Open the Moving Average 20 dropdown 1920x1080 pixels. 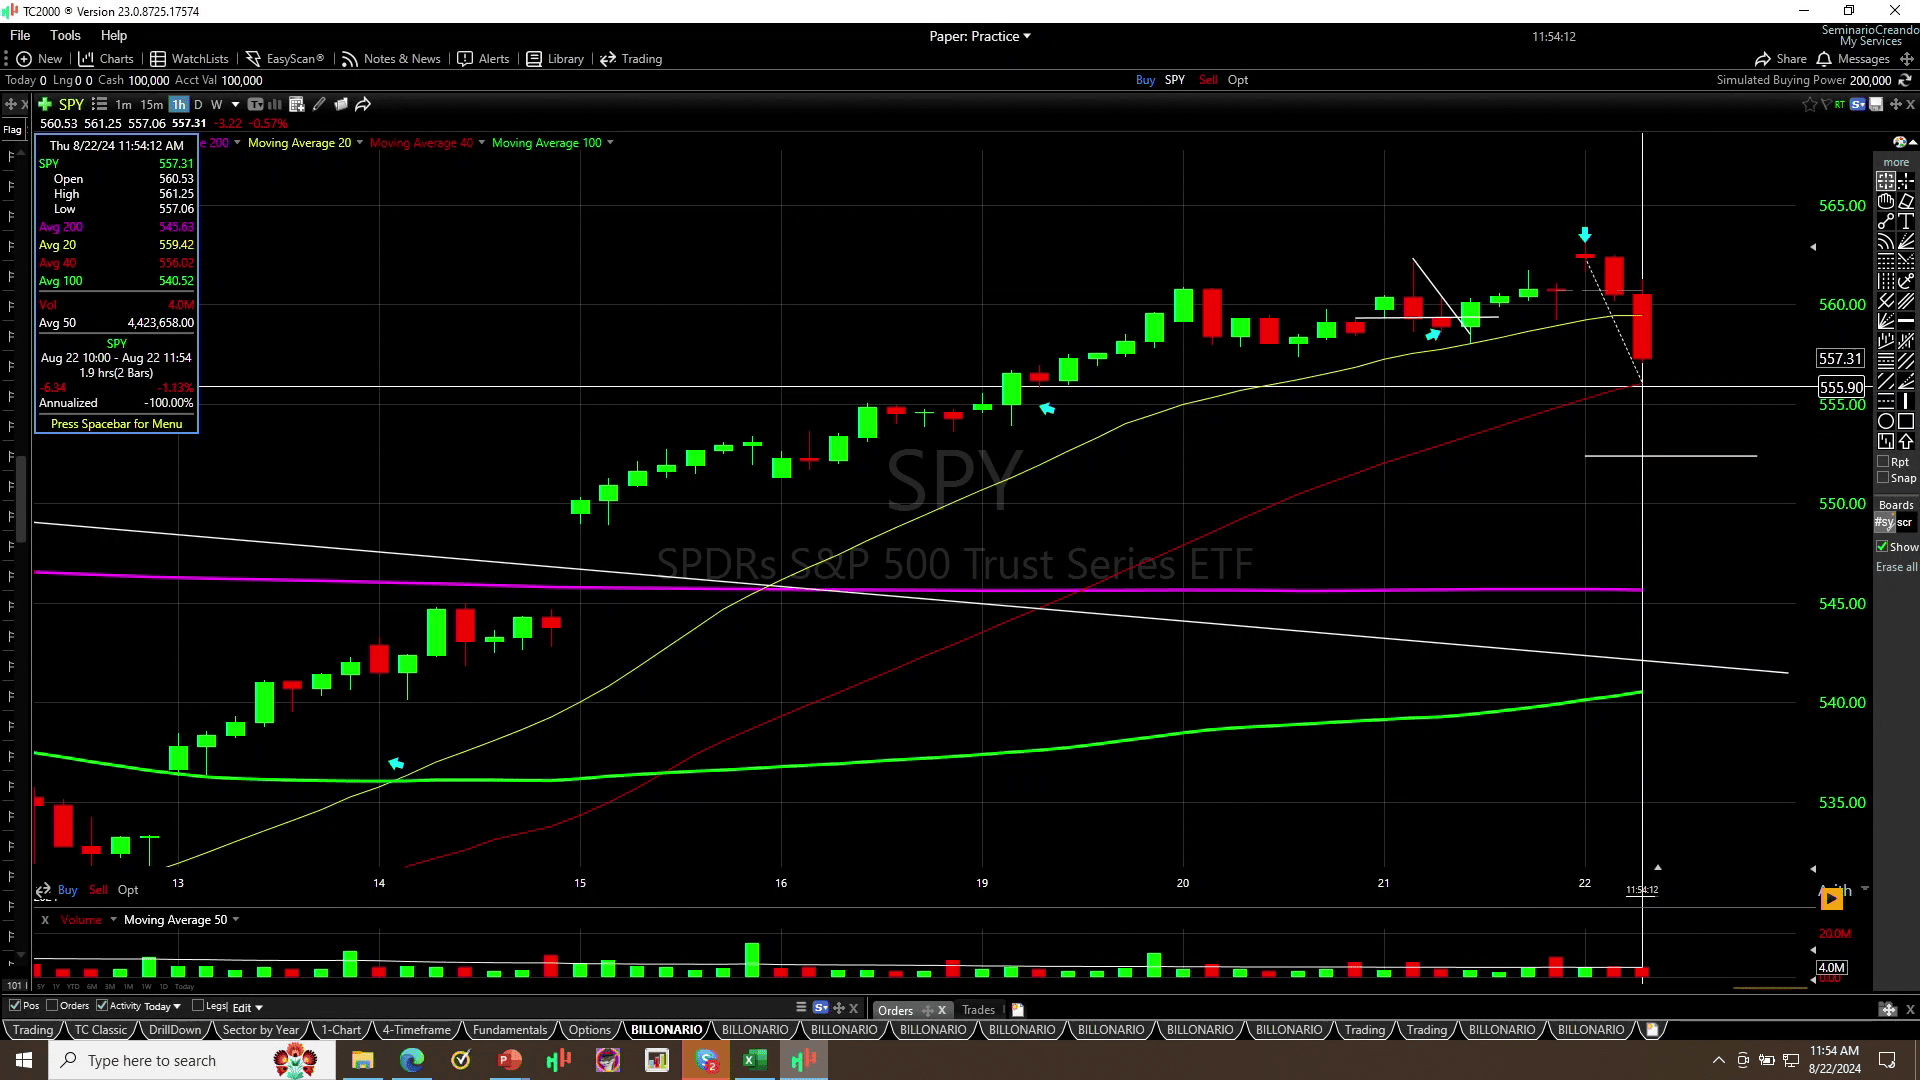(360, 143)
